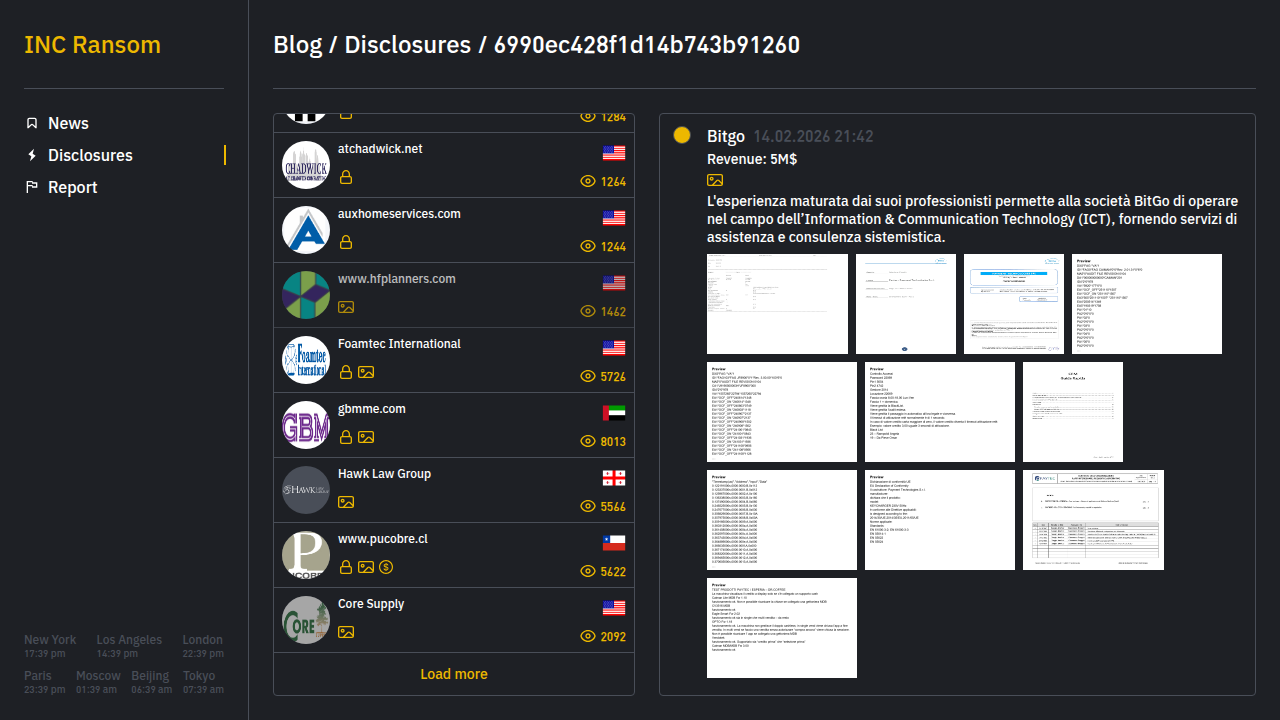Click the lock icon under atchadwick.net
This screenshot has height=720, width=1280.
tap(346, 177)
